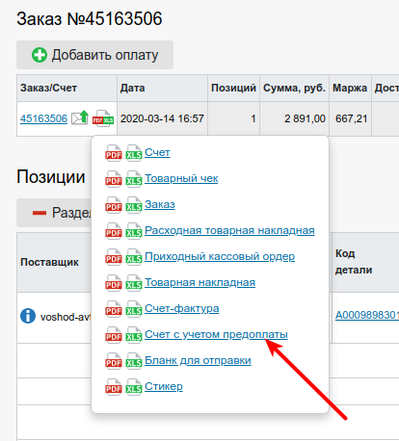
Task: Open the Товарная накладная link
Action: pos(200,282)
